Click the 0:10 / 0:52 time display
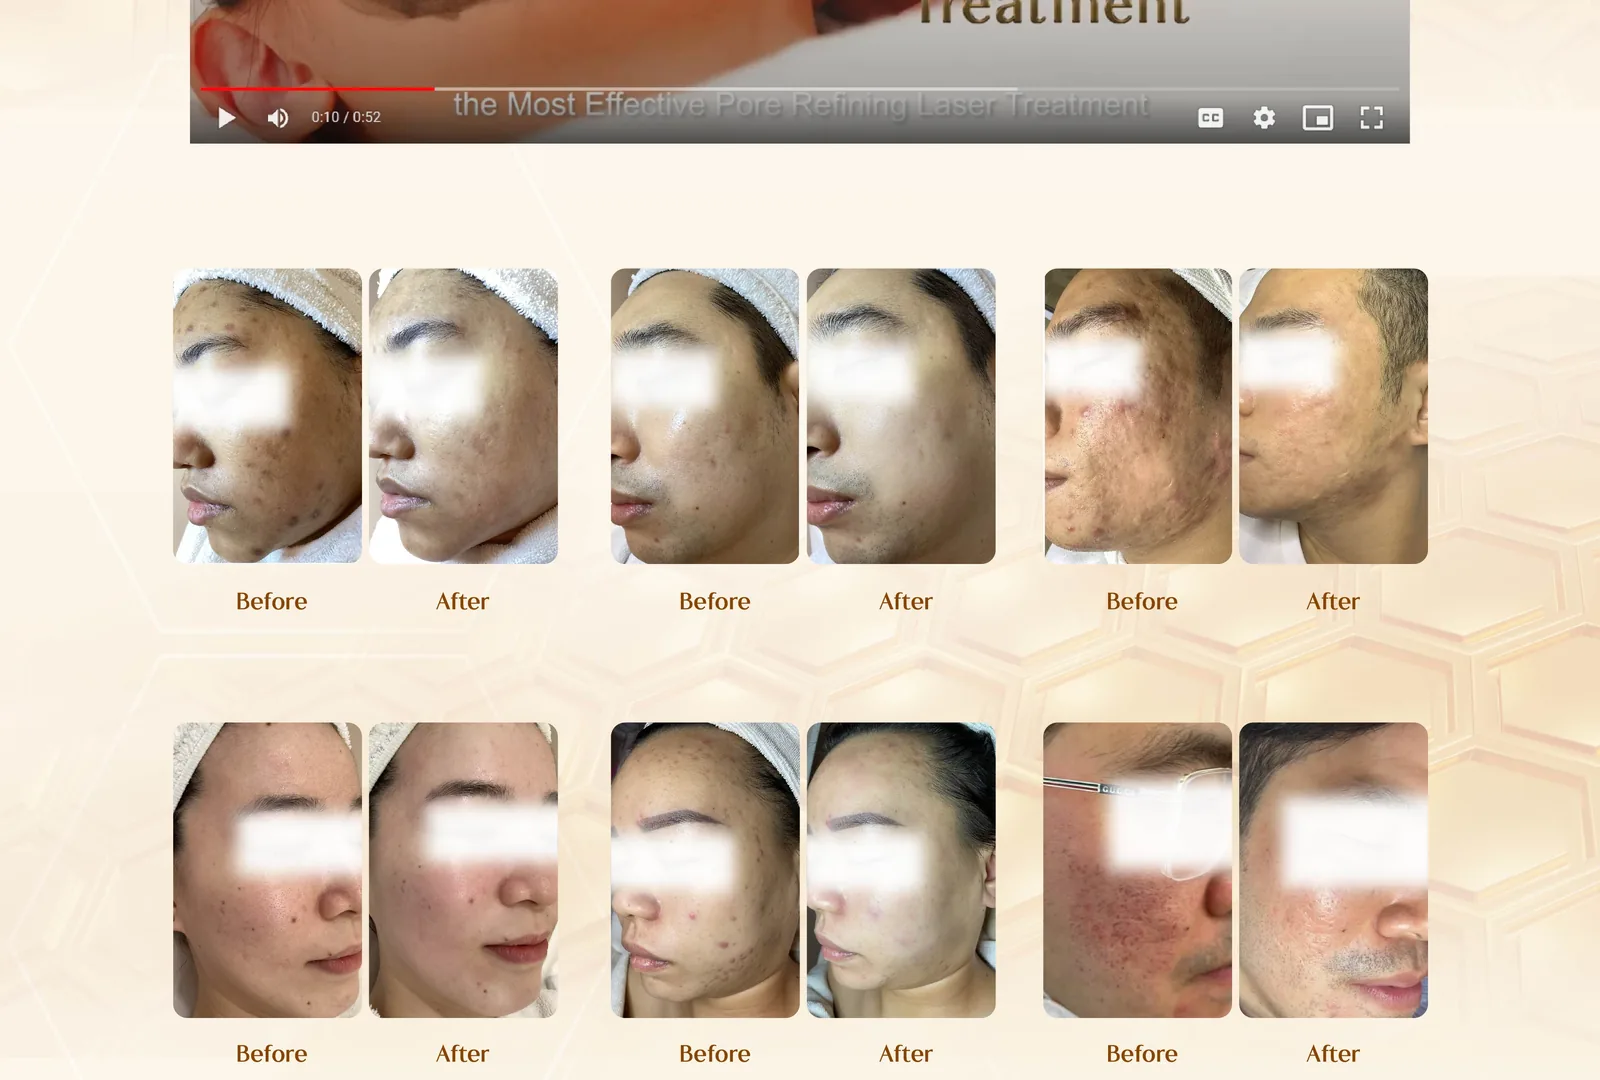Viewport: 1600px width, 1080px height. [346, 117]
